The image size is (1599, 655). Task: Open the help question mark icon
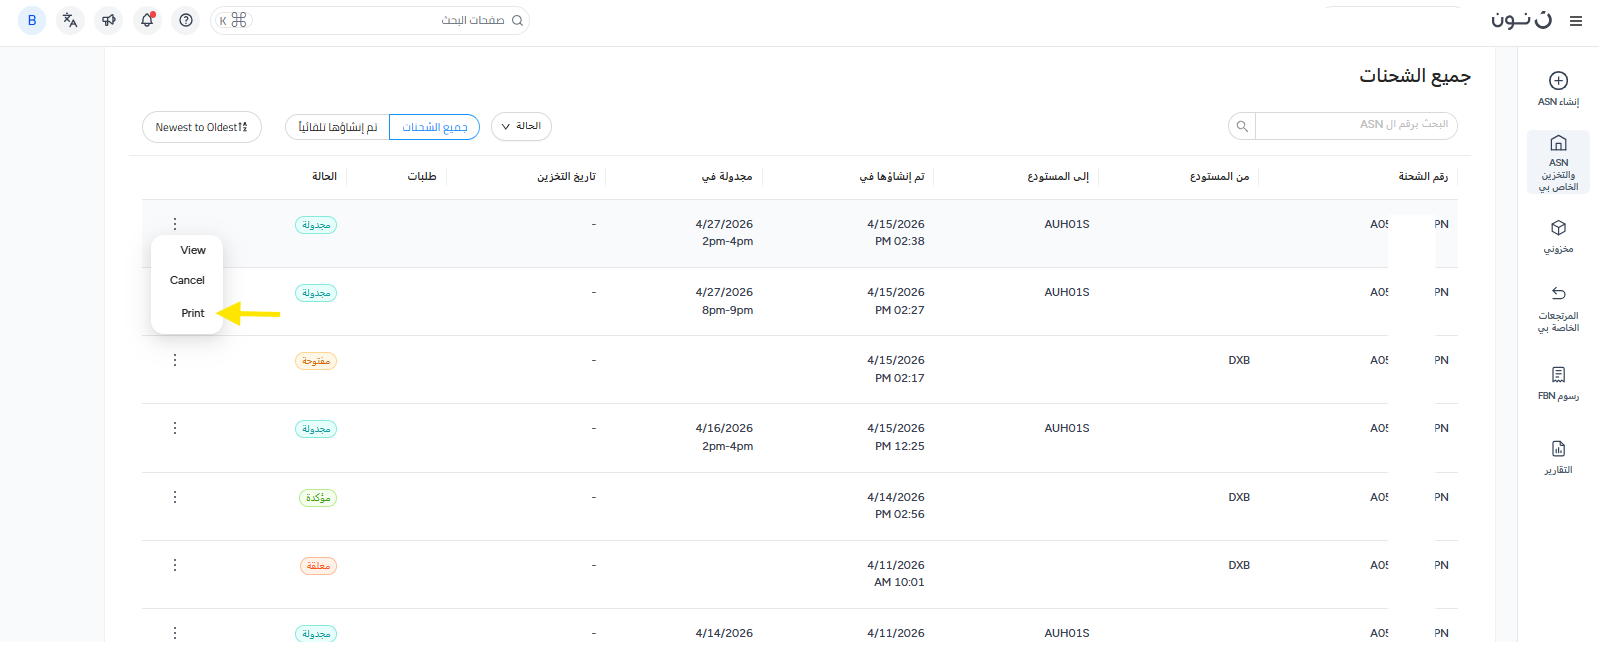tap(186, 20)
